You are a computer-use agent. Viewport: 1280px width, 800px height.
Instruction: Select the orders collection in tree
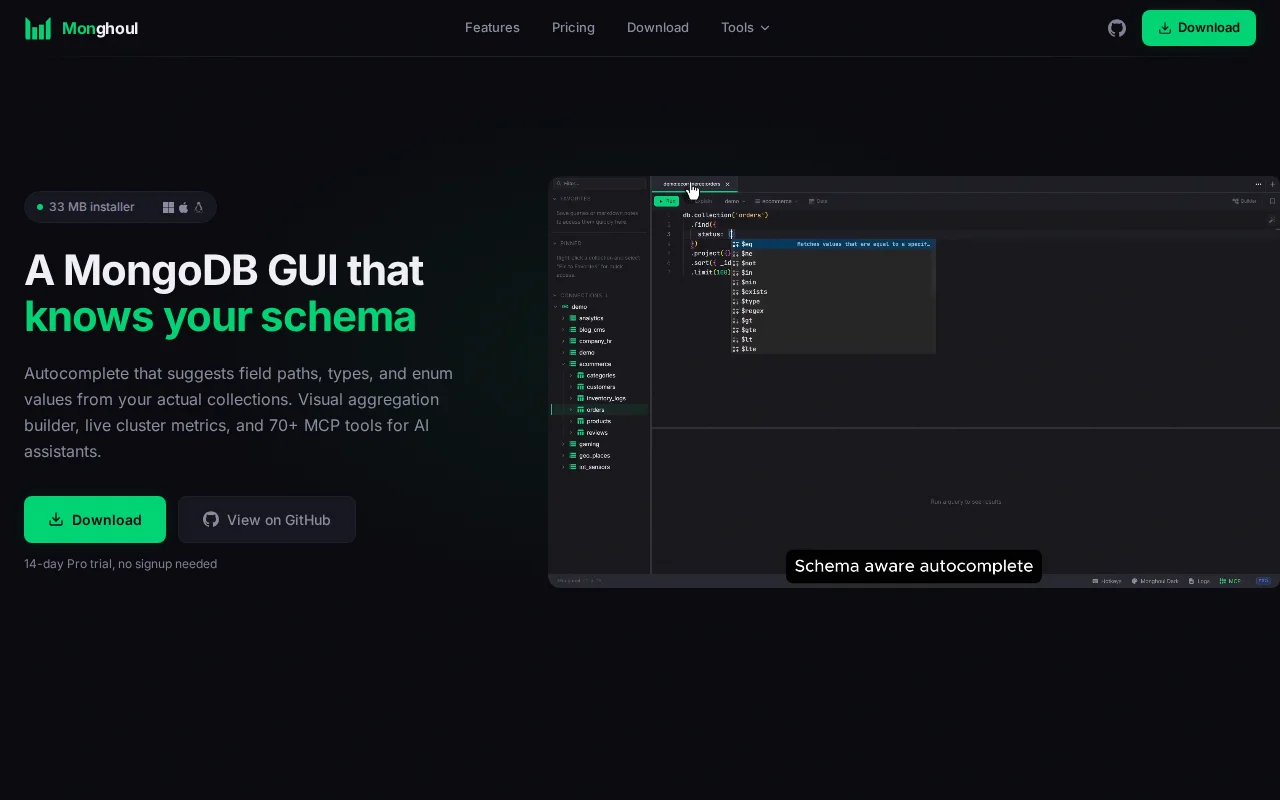[x=600, y=410]
